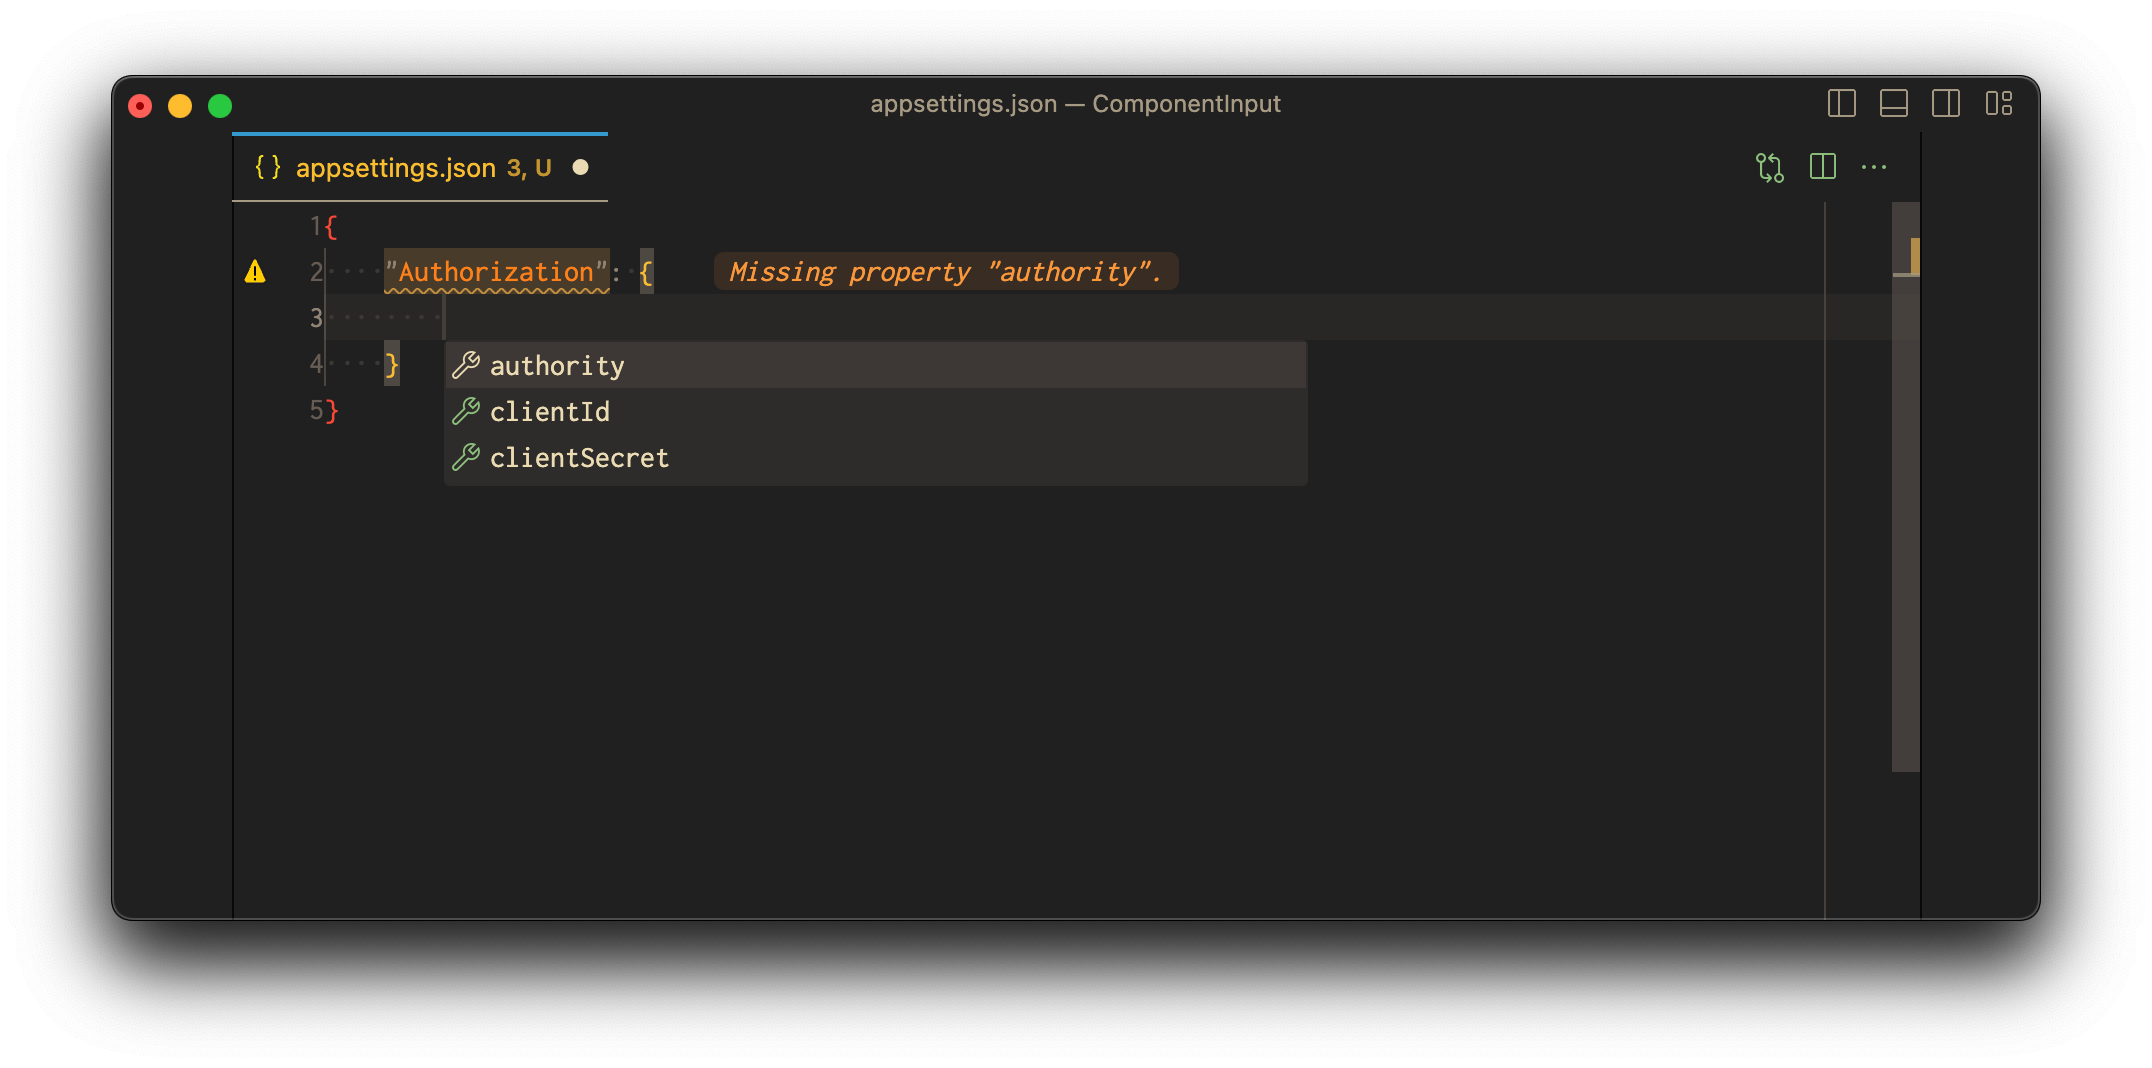Click the window title appsettings.json — ComponentInput
Viewport: 2152px width, 1068px height.
point(1075,104)
